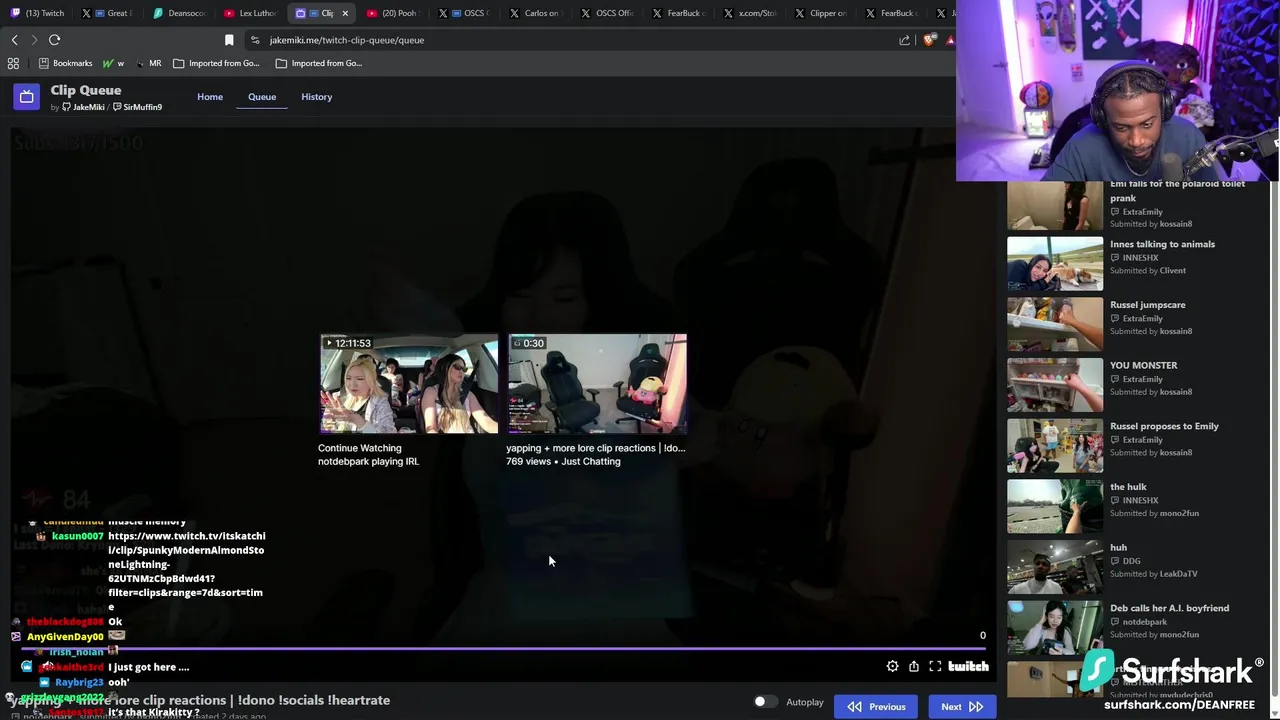Click the browser share page icon
1280x720 pixels.
coord(905,40)
